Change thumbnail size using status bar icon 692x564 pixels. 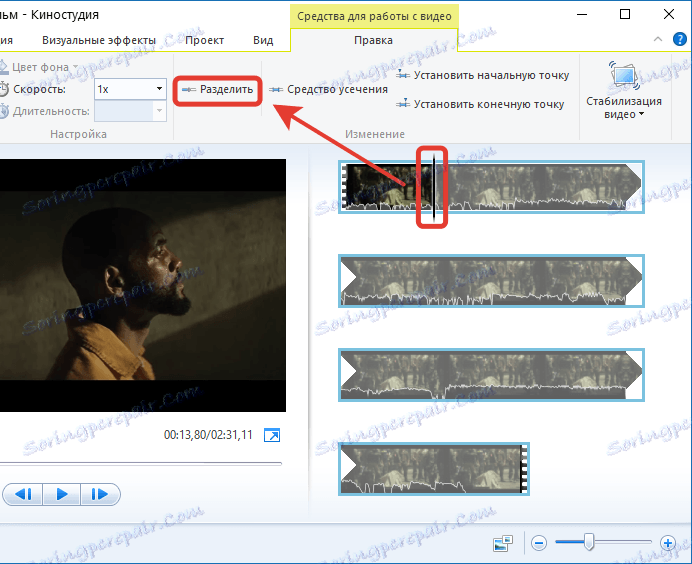point(503,543)
